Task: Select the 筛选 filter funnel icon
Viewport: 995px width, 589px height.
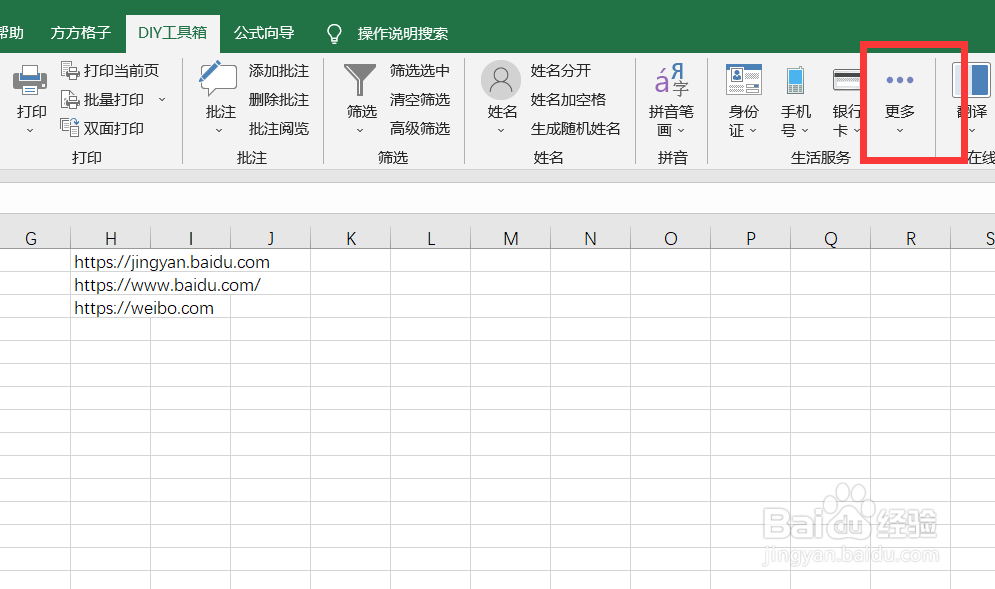Action: click(x=359, y=78)
